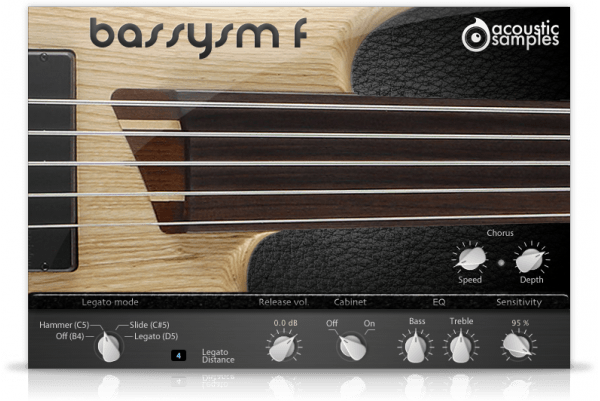This screenshot has height=401, width=600.
Task: Open the Legato Distance value box
Action: point(179,355)
